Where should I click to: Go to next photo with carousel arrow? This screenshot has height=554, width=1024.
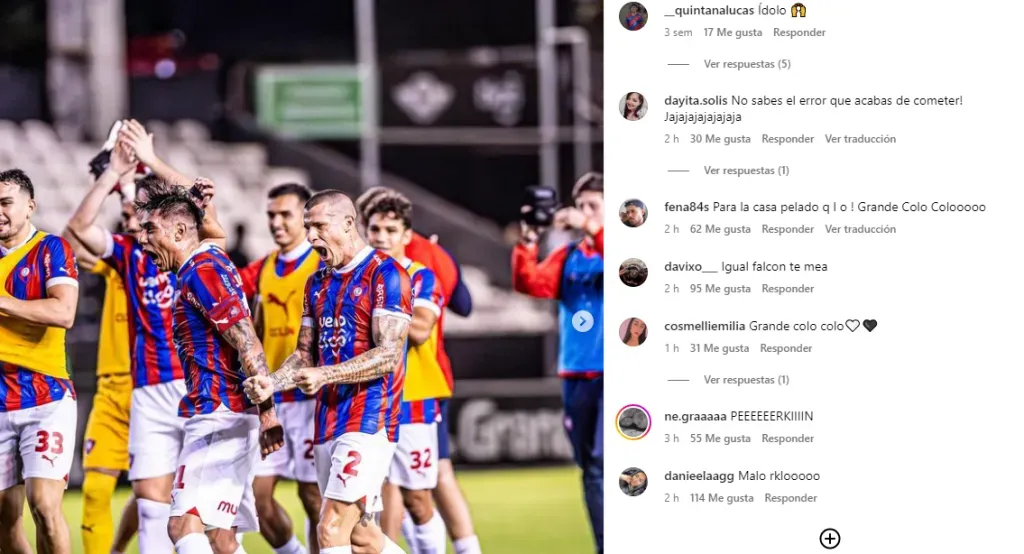click(583, 321)
